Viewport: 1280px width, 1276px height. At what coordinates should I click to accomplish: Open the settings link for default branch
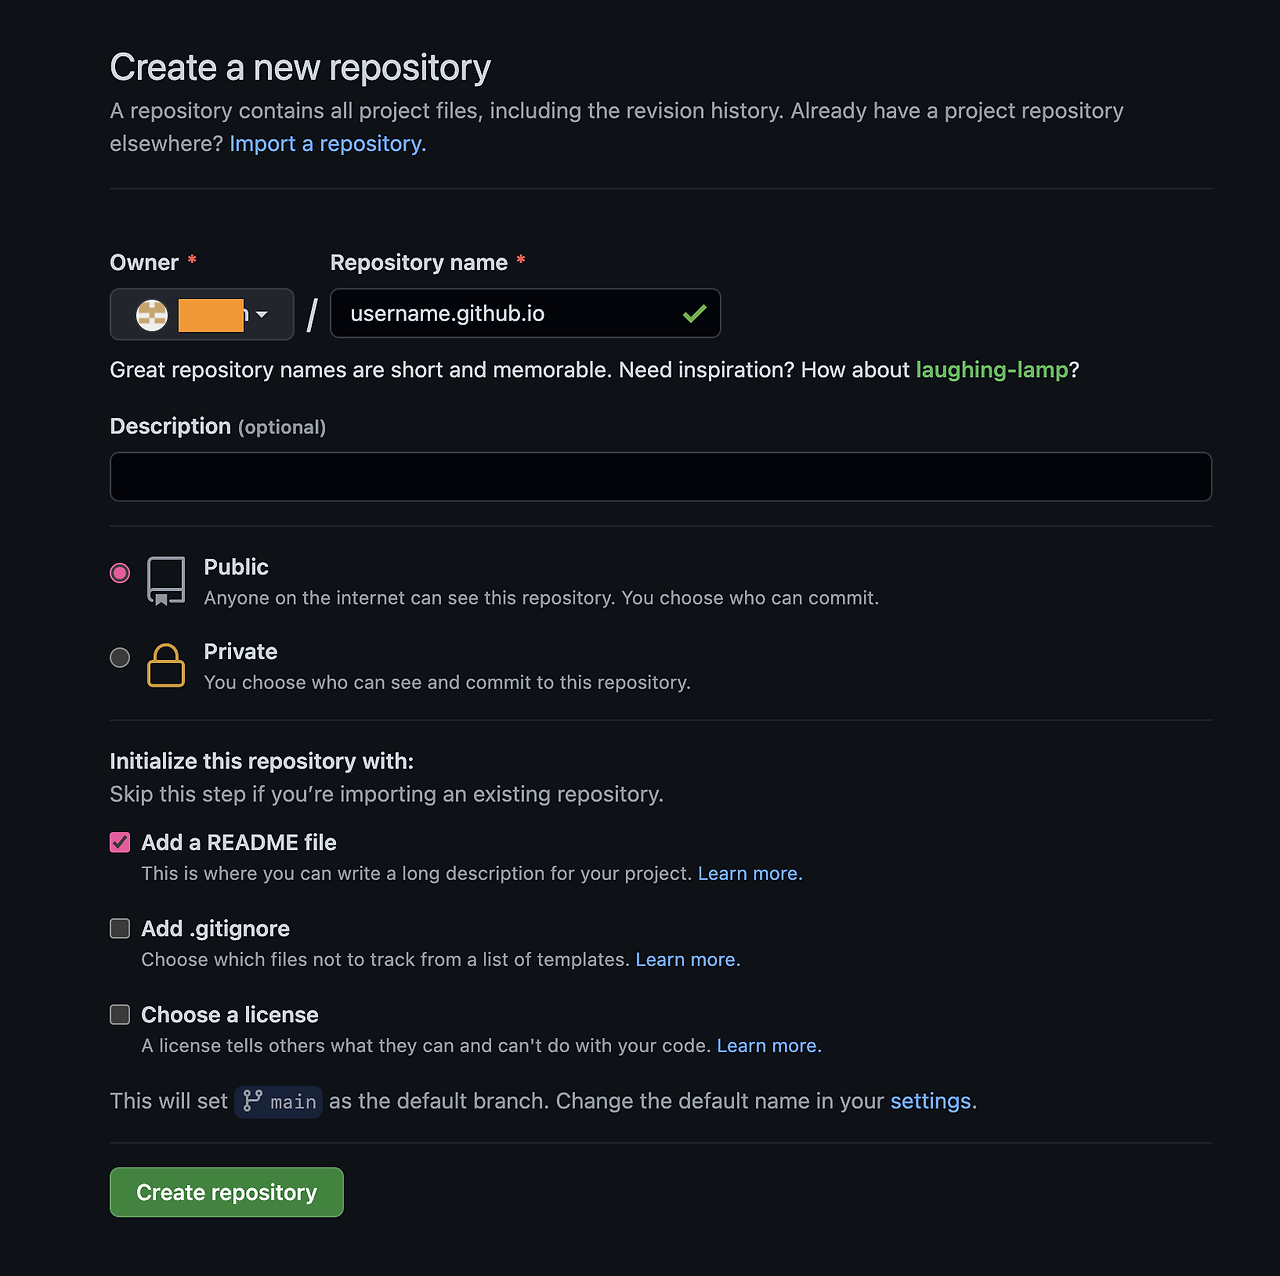[x=931, y=1101]
